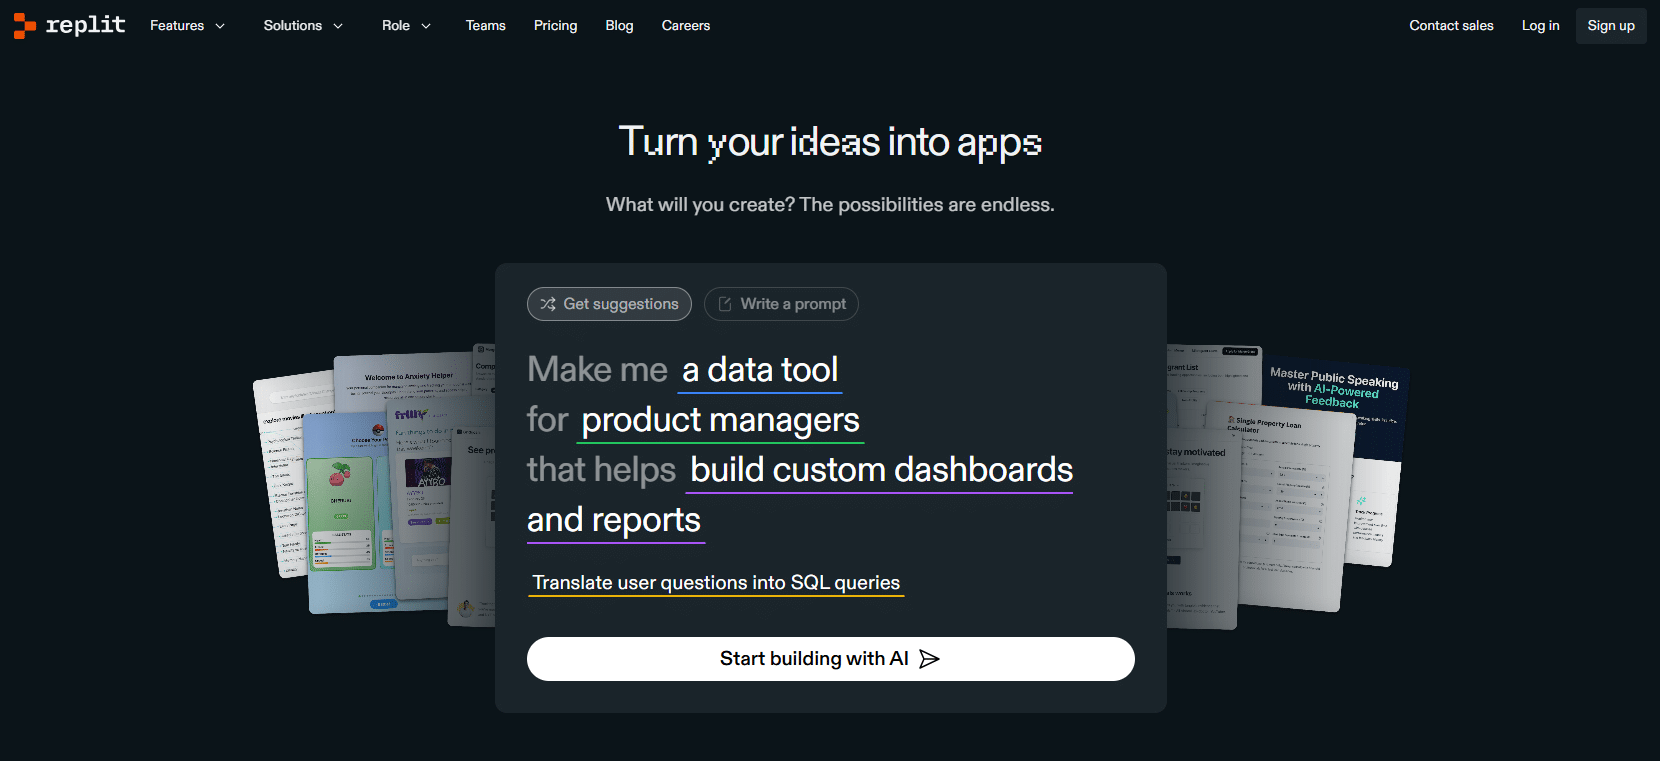The image size is (1660, 761).
Task: Click the Replit logo icon
Action: pos(24,26)
